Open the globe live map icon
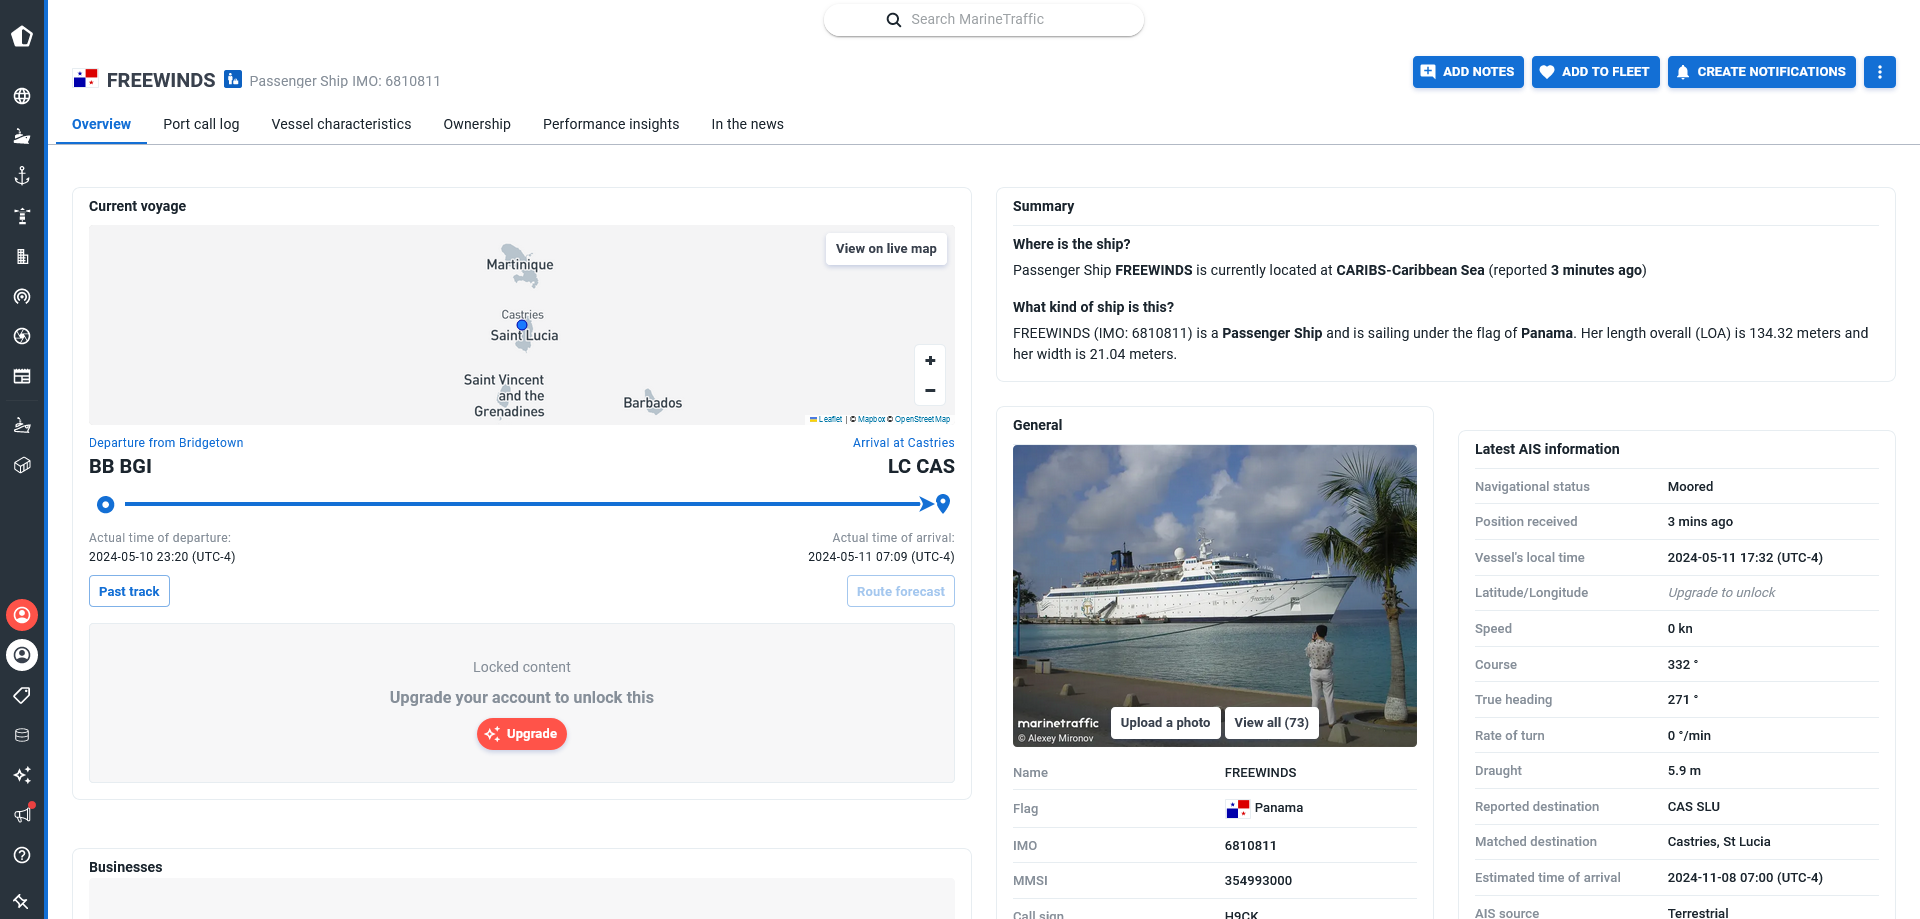This screenshot has height=919, width=1920. 22,96
